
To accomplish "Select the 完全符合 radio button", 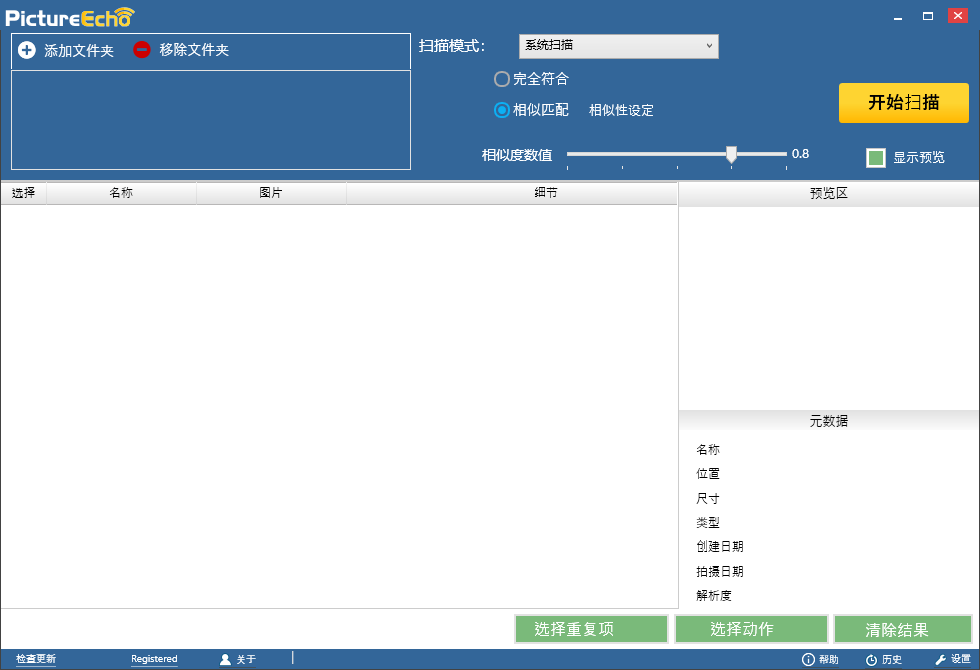I will pos(501,79).
